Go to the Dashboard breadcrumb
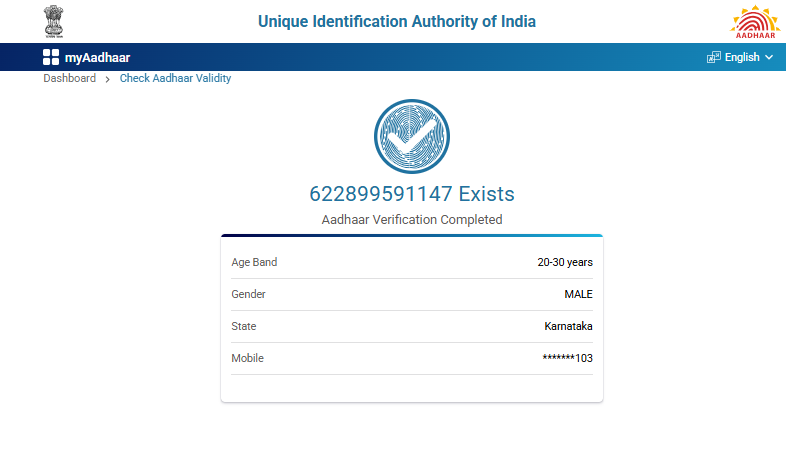This screenshot has height=452, width=786. coord(69,78)
